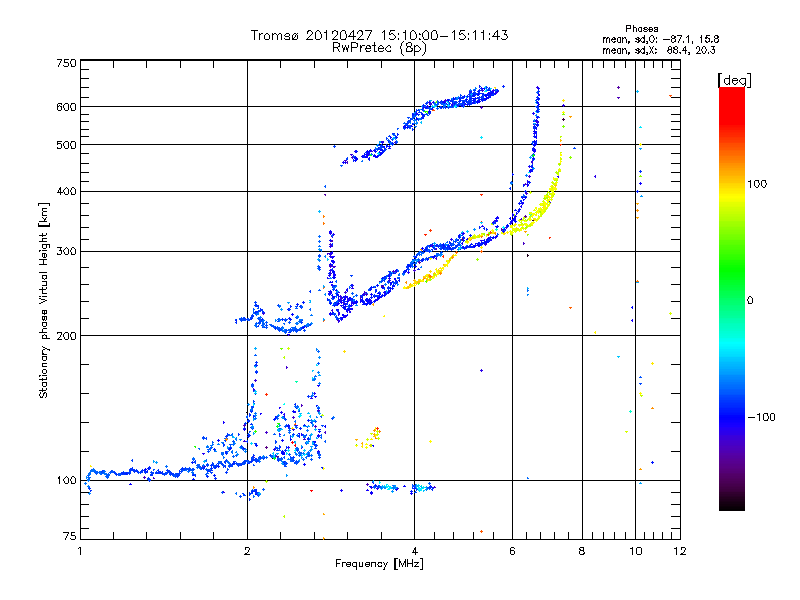Pick the green region of the colorbar
The image size is (800, 600).
[x=732, y=270]
